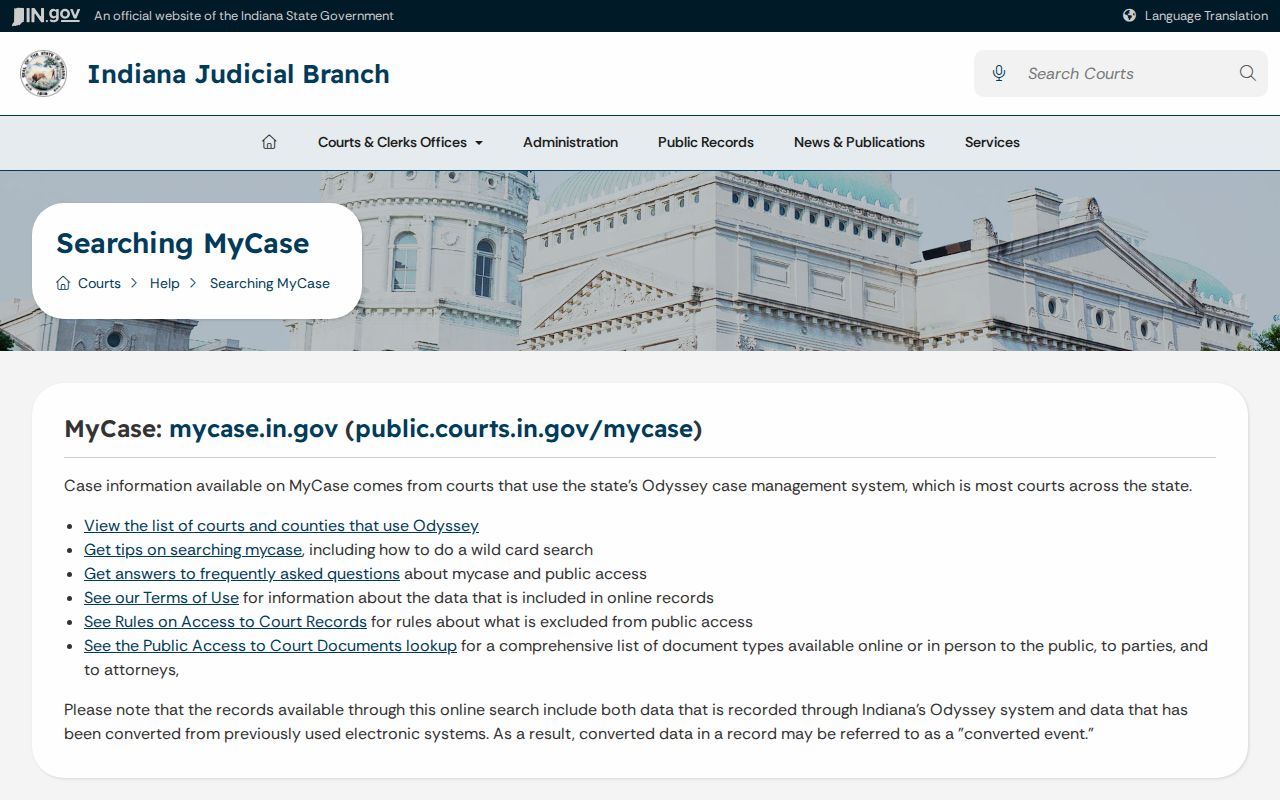Open the Administration menu

point(570,142)
